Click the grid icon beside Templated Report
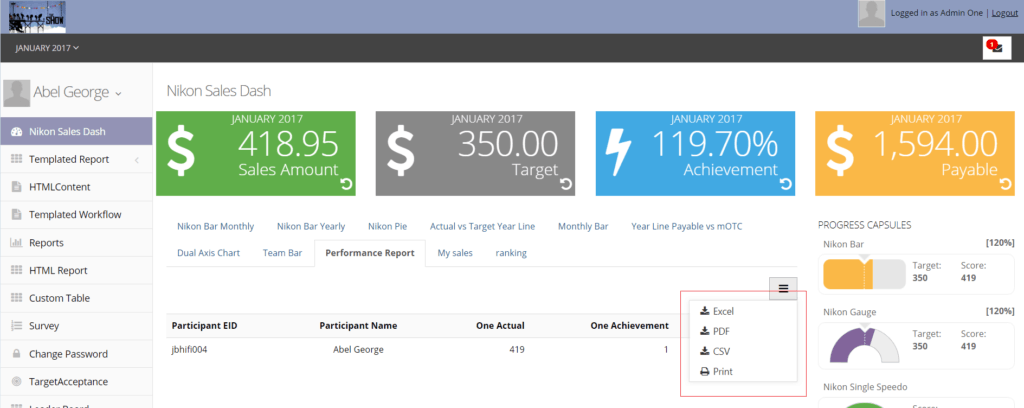Viewport: 1024px width, 408px height. coord(17,159)
